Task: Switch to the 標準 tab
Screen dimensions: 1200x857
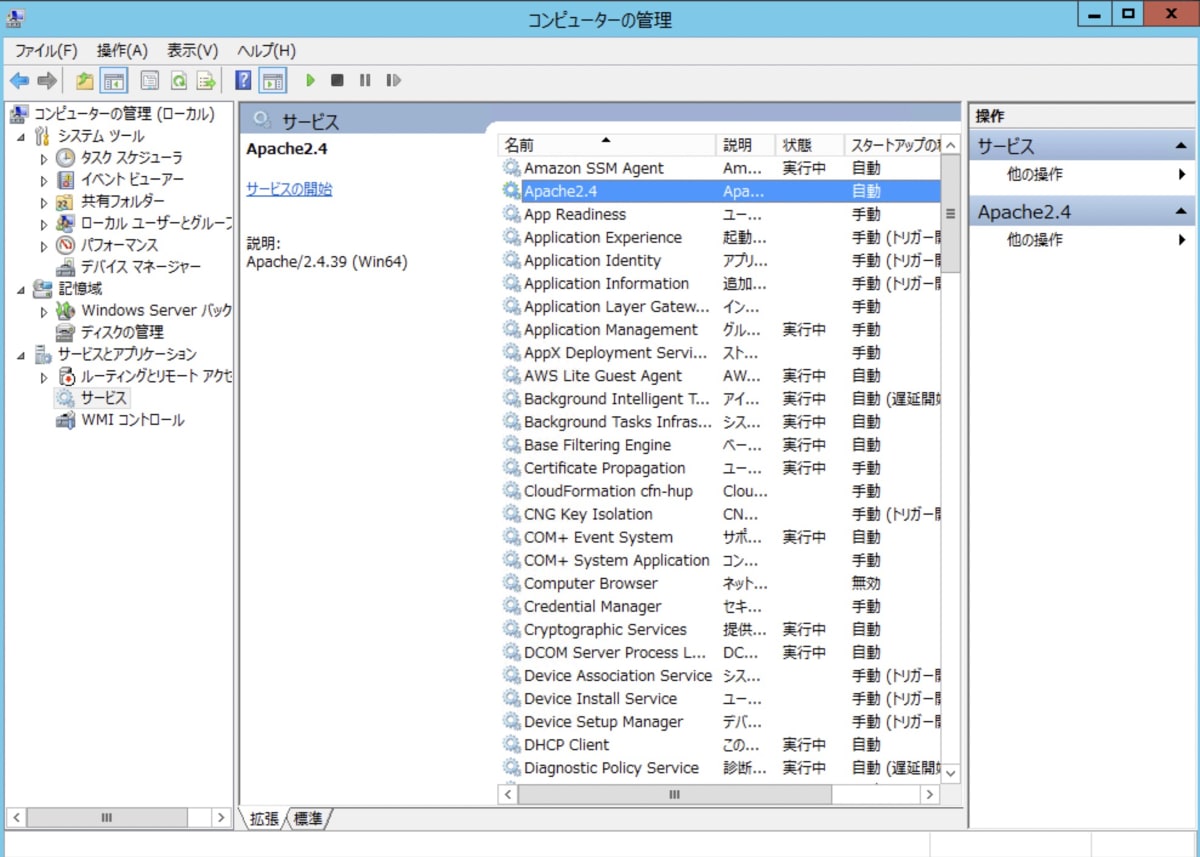Action: pyautogui.click(x=309, y=819)
